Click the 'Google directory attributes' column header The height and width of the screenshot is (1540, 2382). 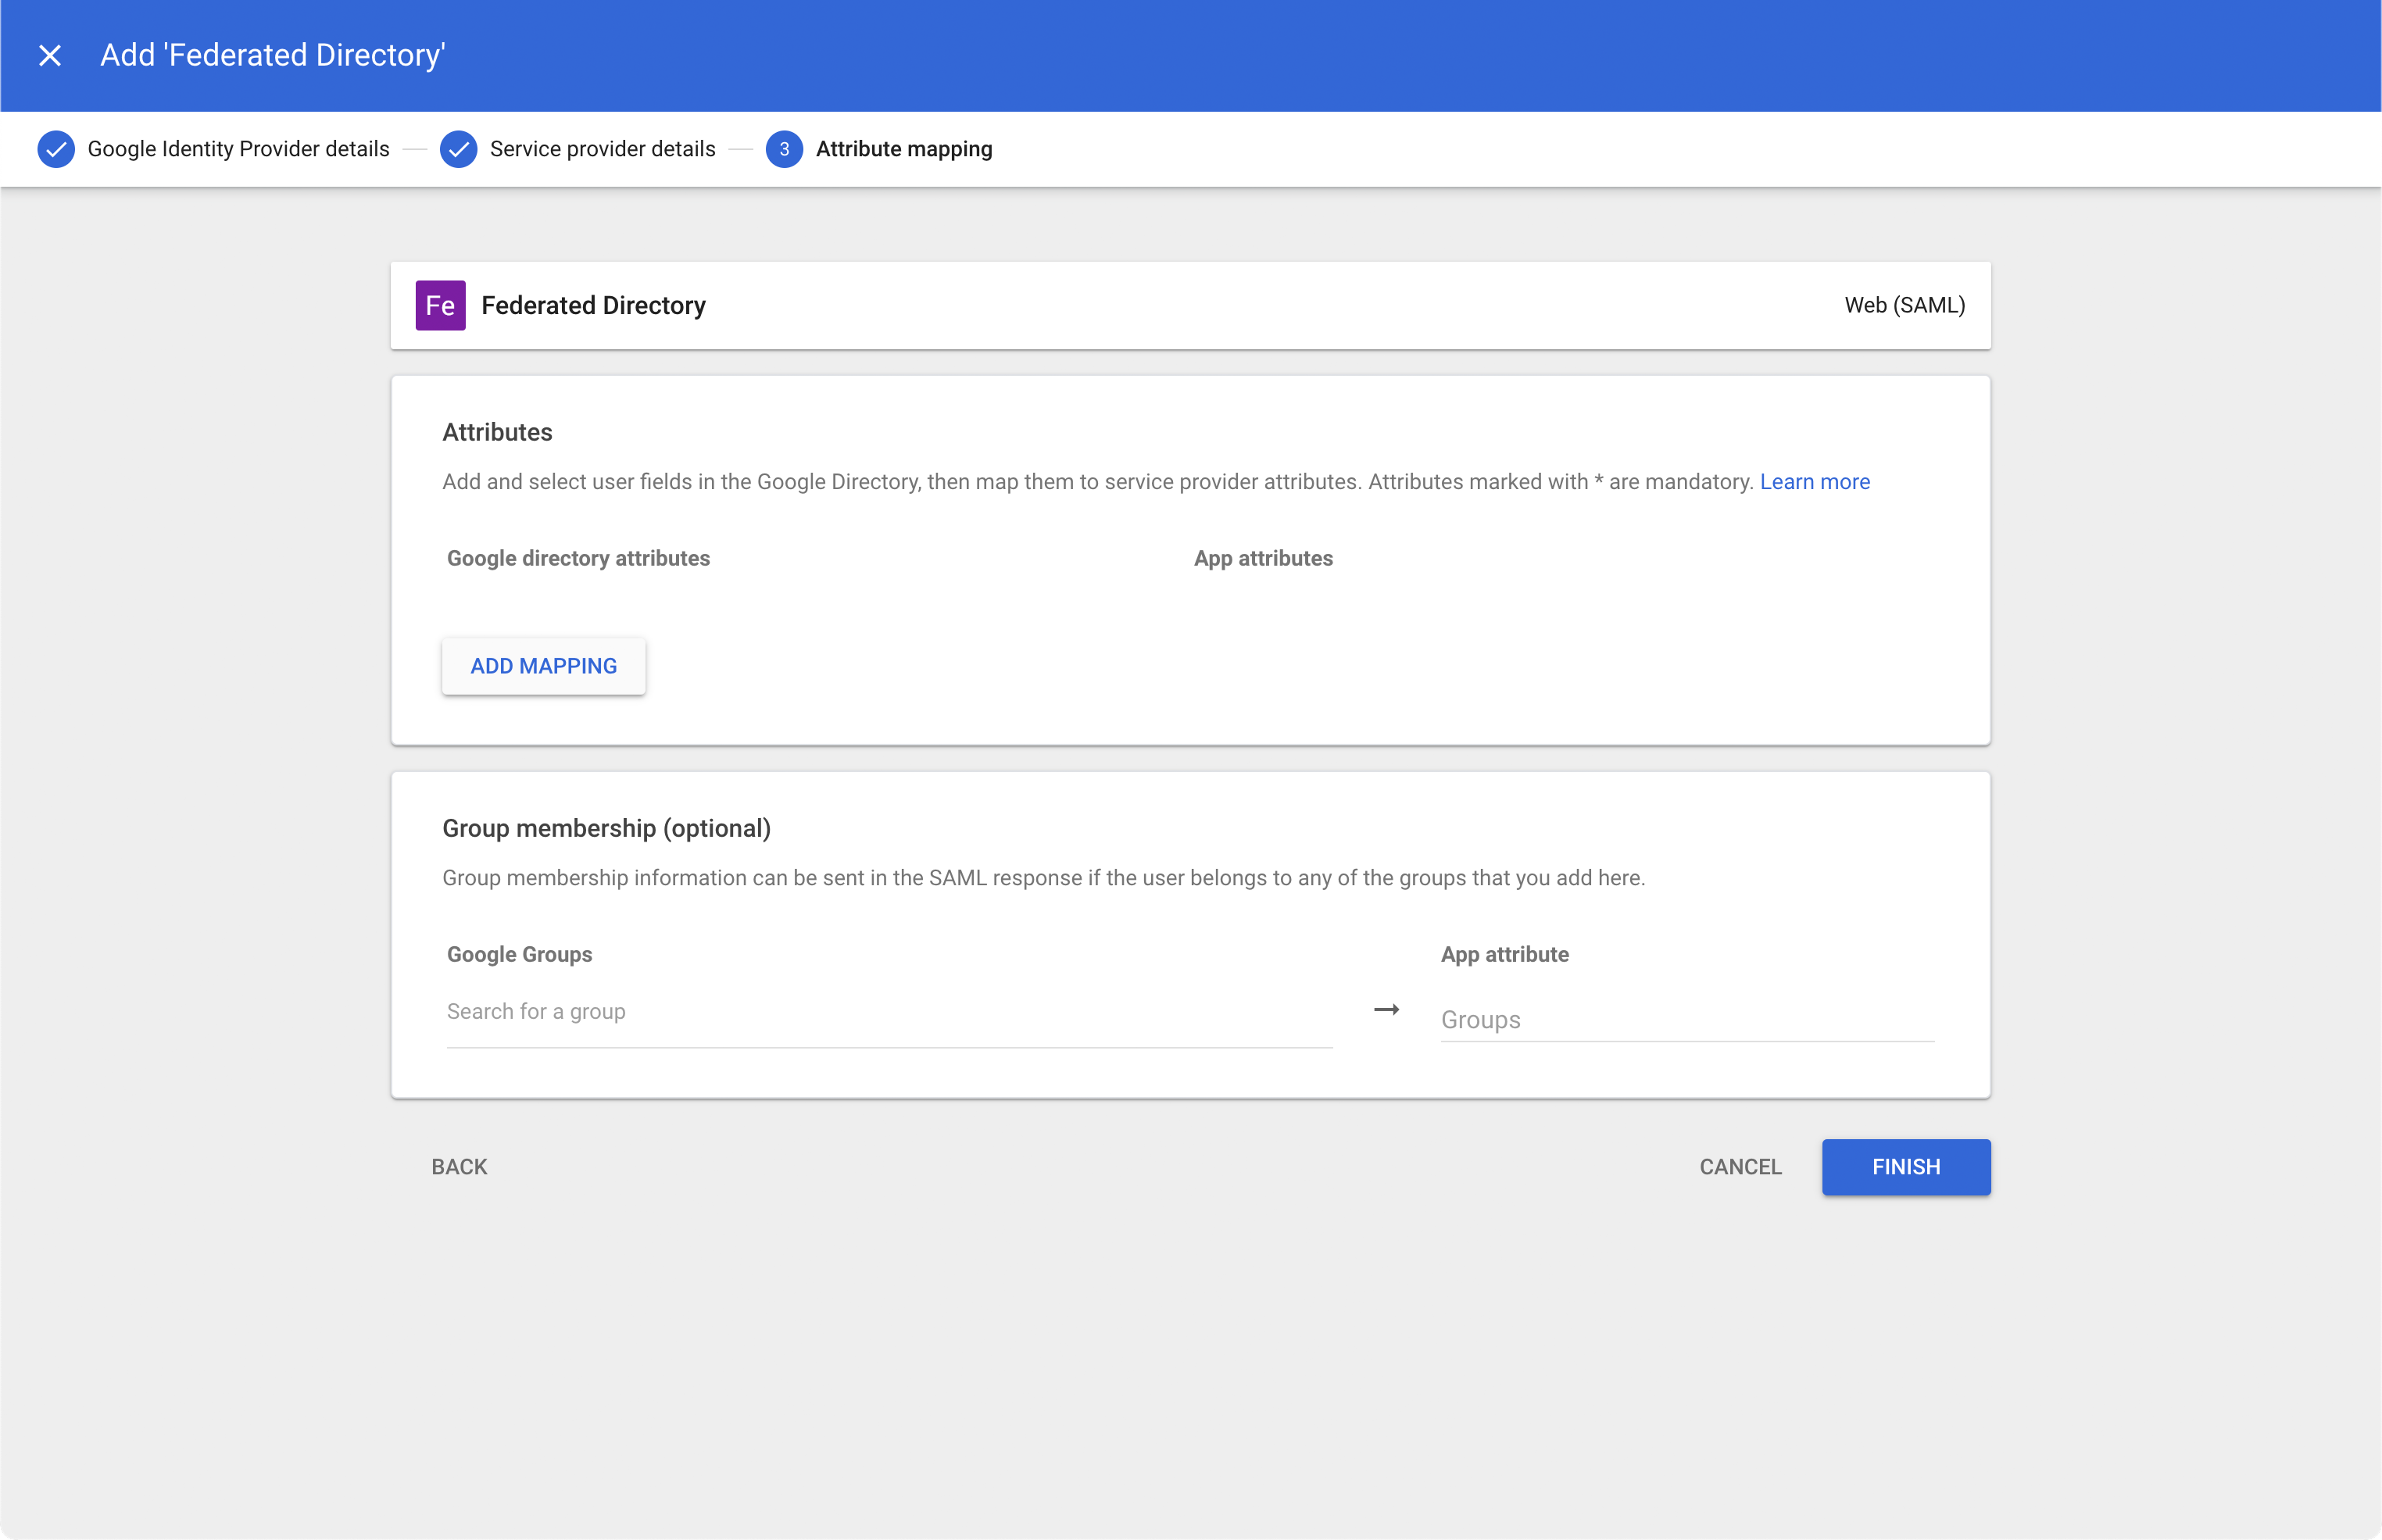[x=578, y=558]
